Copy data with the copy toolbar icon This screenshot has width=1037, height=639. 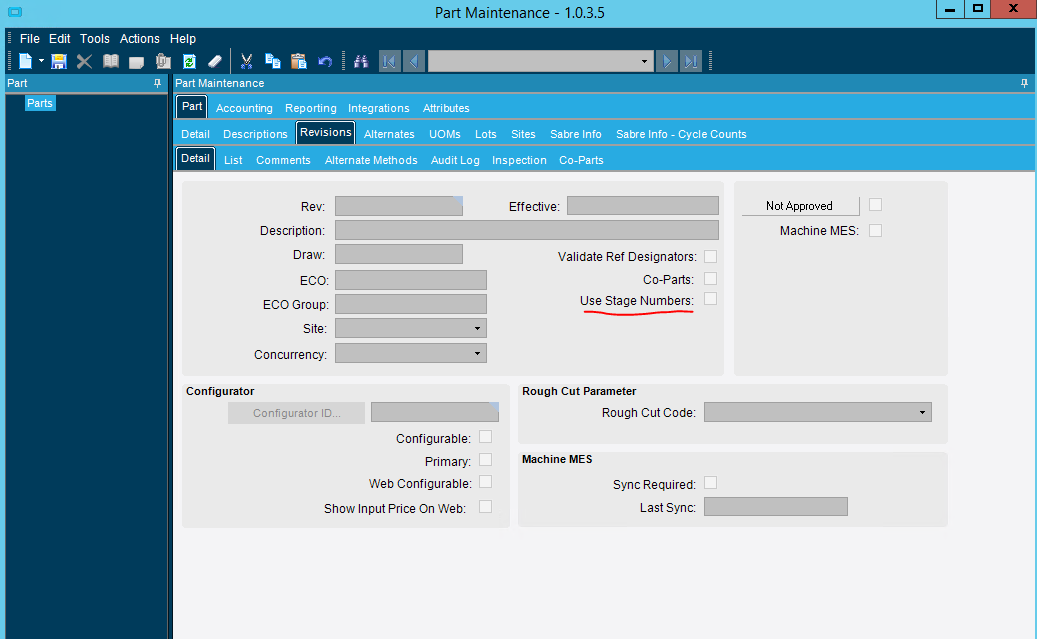click(272, 61)
